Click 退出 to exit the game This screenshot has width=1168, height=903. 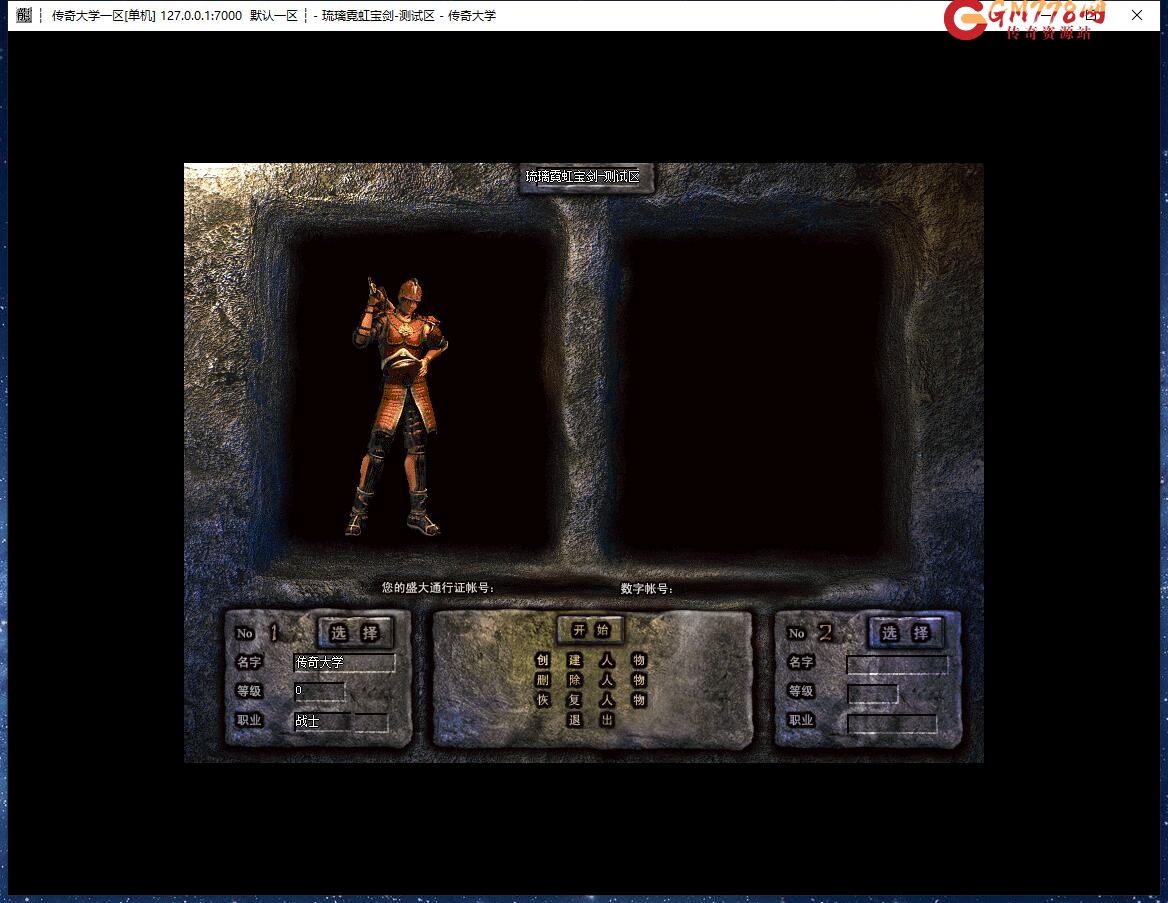[591, 720]
